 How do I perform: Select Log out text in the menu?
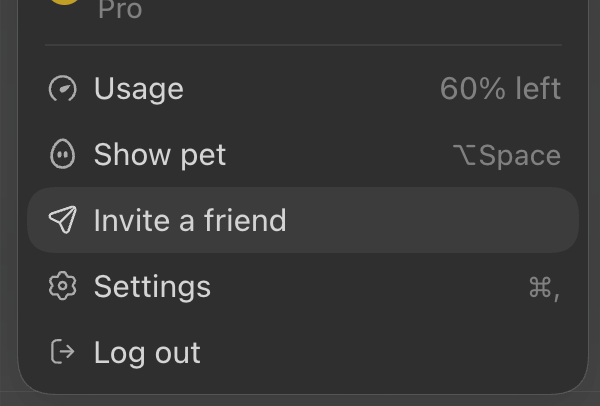[147, 352]
